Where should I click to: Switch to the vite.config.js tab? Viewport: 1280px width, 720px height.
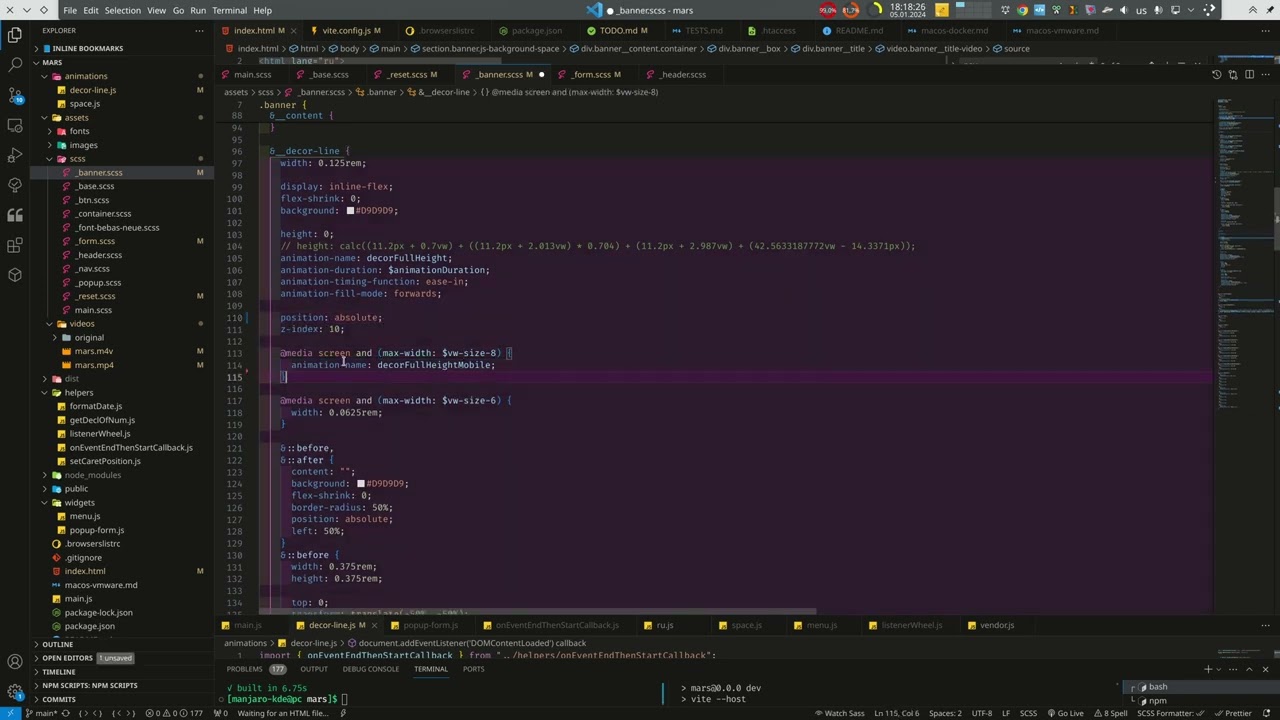[346, 30]
